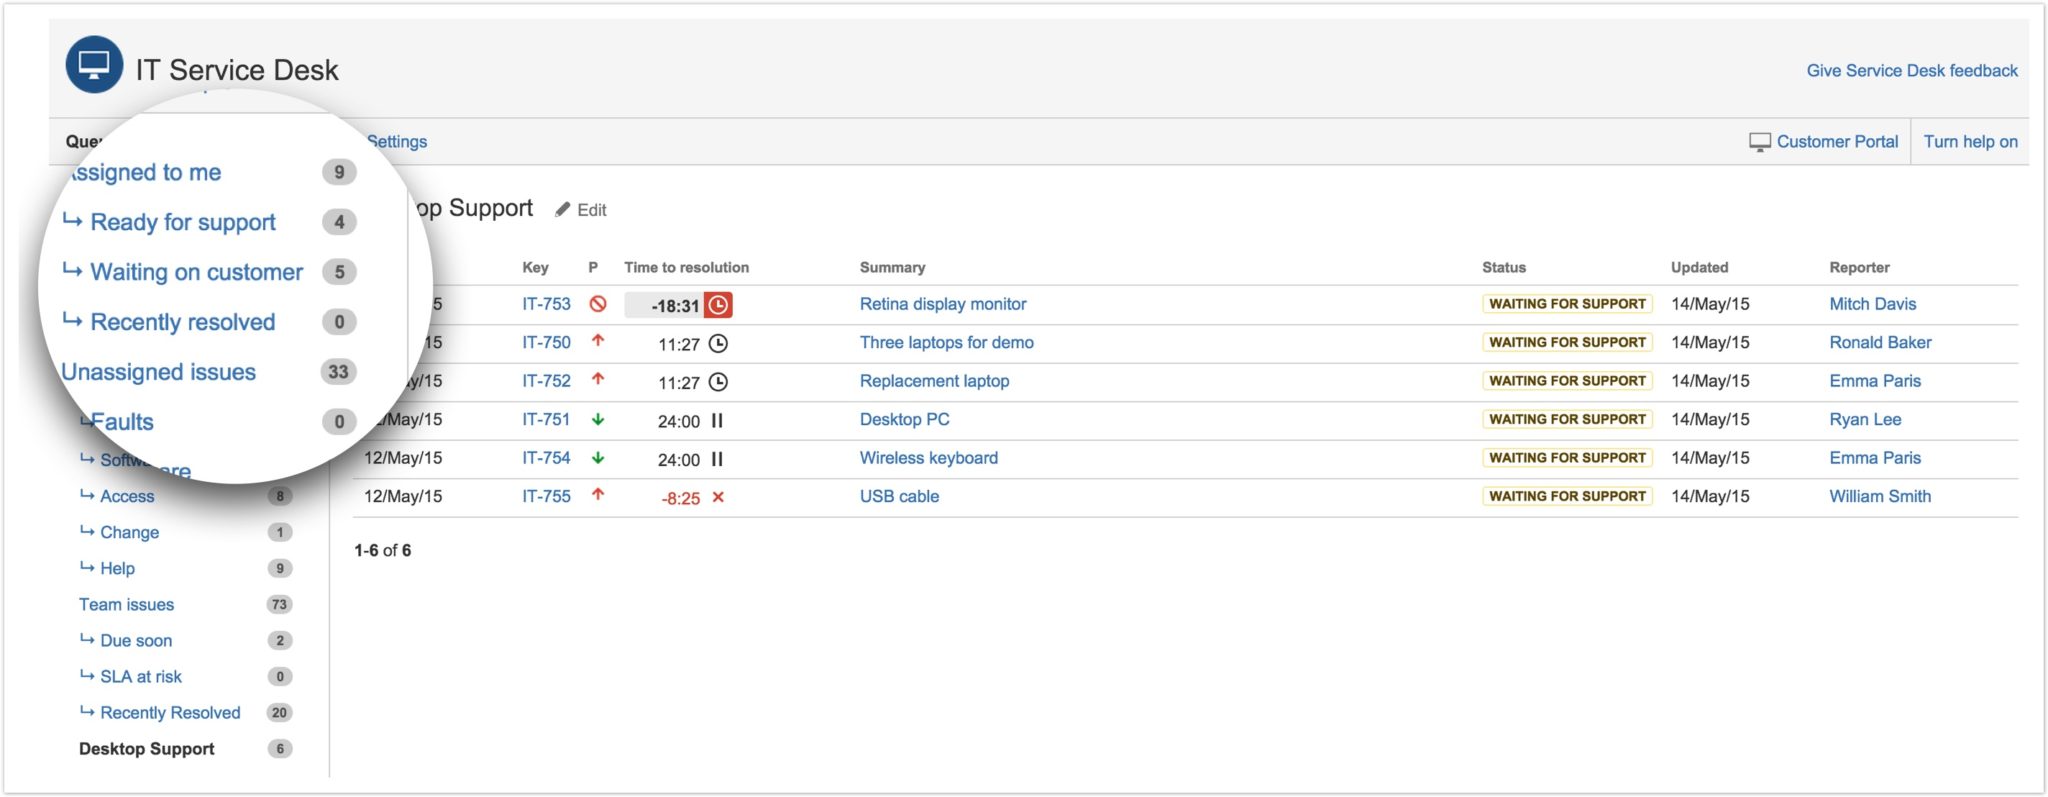Open the Desktop PC issue
The height and width of the screenshot is (797, 2048).
pyautogui.click(x=905, y=419)
